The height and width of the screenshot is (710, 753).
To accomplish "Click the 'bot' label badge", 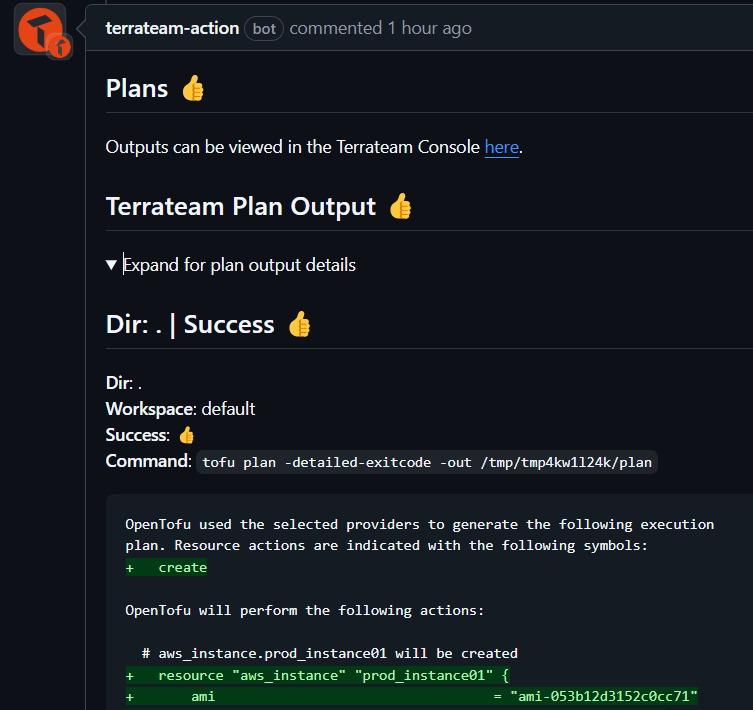I will pyautogui.click(x=264, y=29).
